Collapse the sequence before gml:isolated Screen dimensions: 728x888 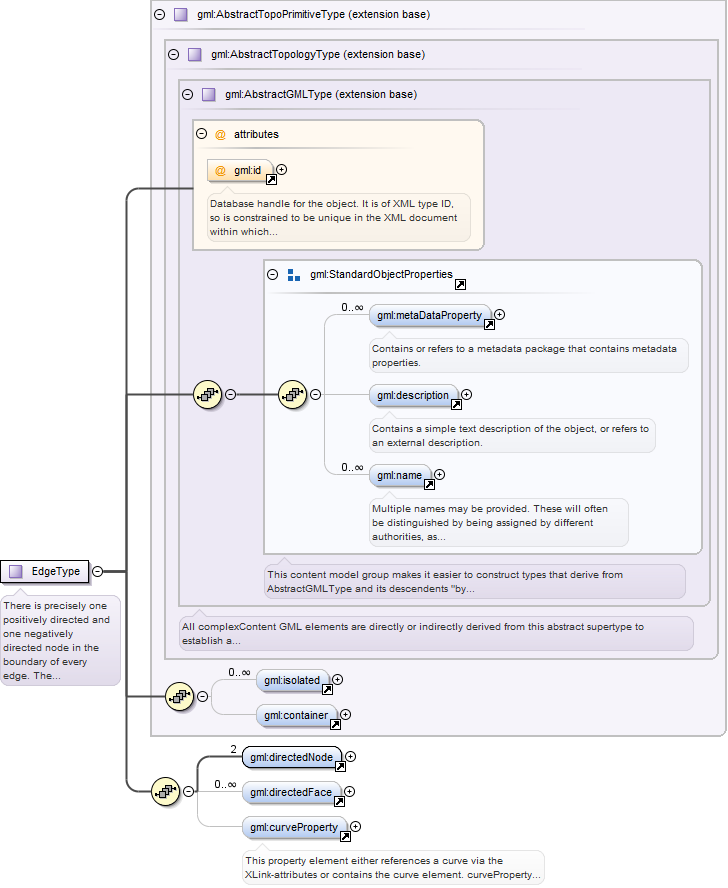(x=202, y=697)
